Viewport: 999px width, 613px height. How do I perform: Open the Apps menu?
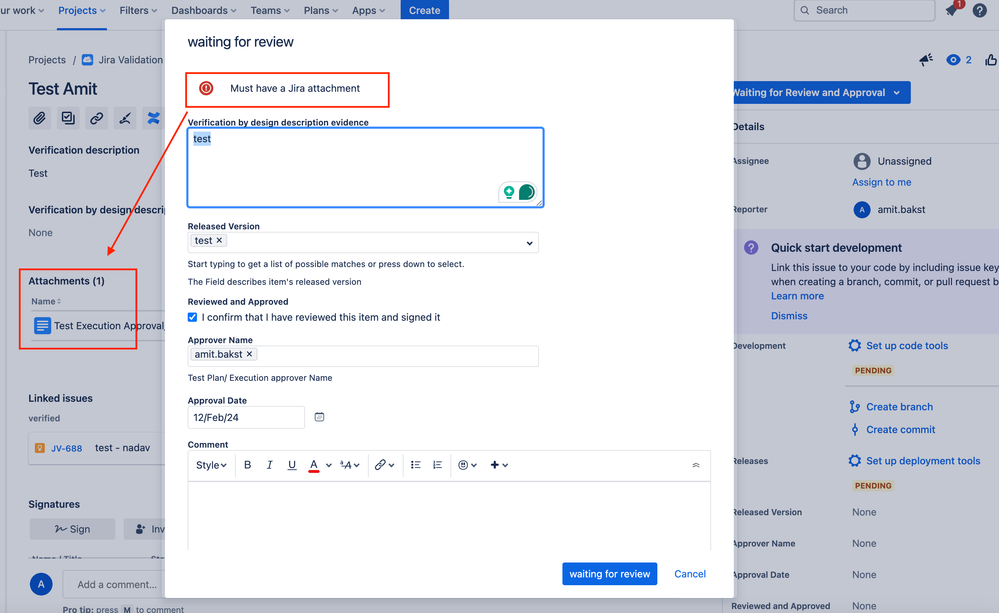pyautogui.click(x=368, y=10)
